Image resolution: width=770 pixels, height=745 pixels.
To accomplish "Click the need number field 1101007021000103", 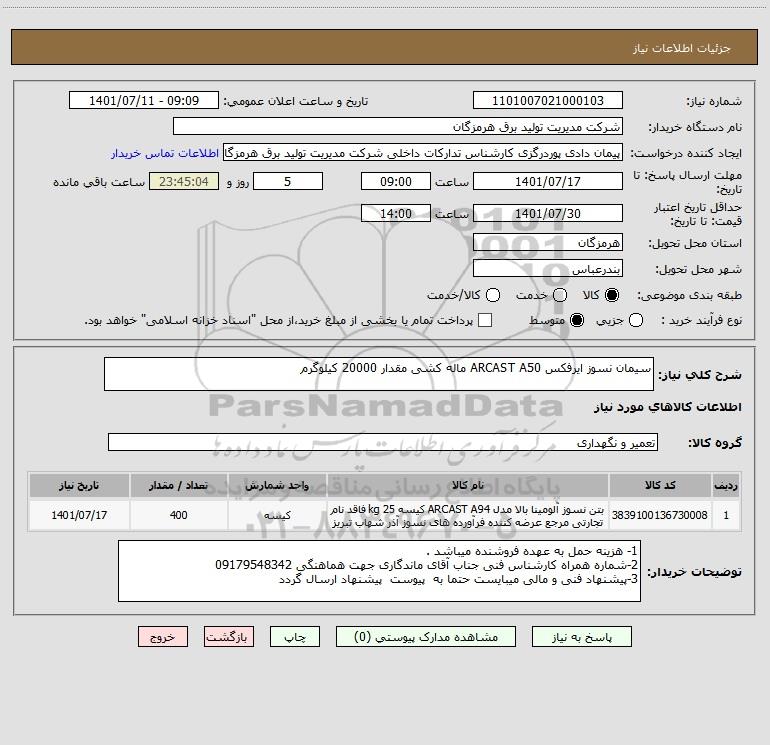I will [x=548, y=101].
